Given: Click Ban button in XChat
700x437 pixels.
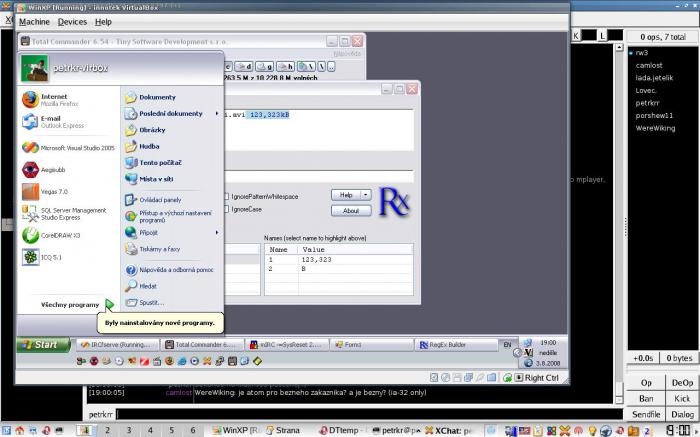Looking at the screenshot, I should pyautogui.click(x=646, y=399).
